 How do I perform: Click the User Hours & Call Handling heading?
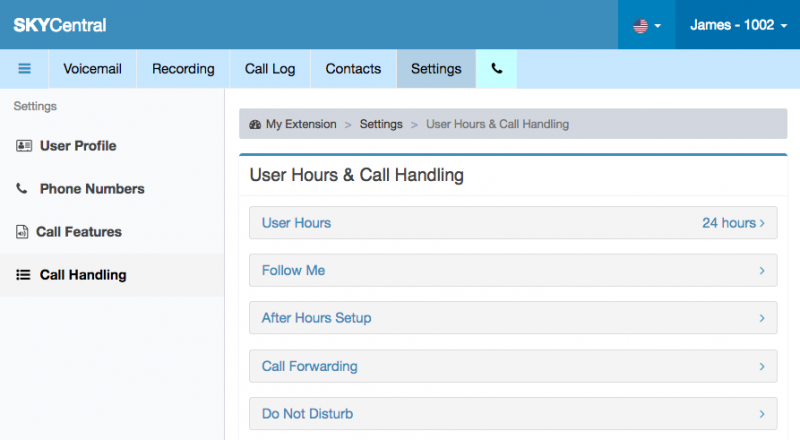[357, 175]
